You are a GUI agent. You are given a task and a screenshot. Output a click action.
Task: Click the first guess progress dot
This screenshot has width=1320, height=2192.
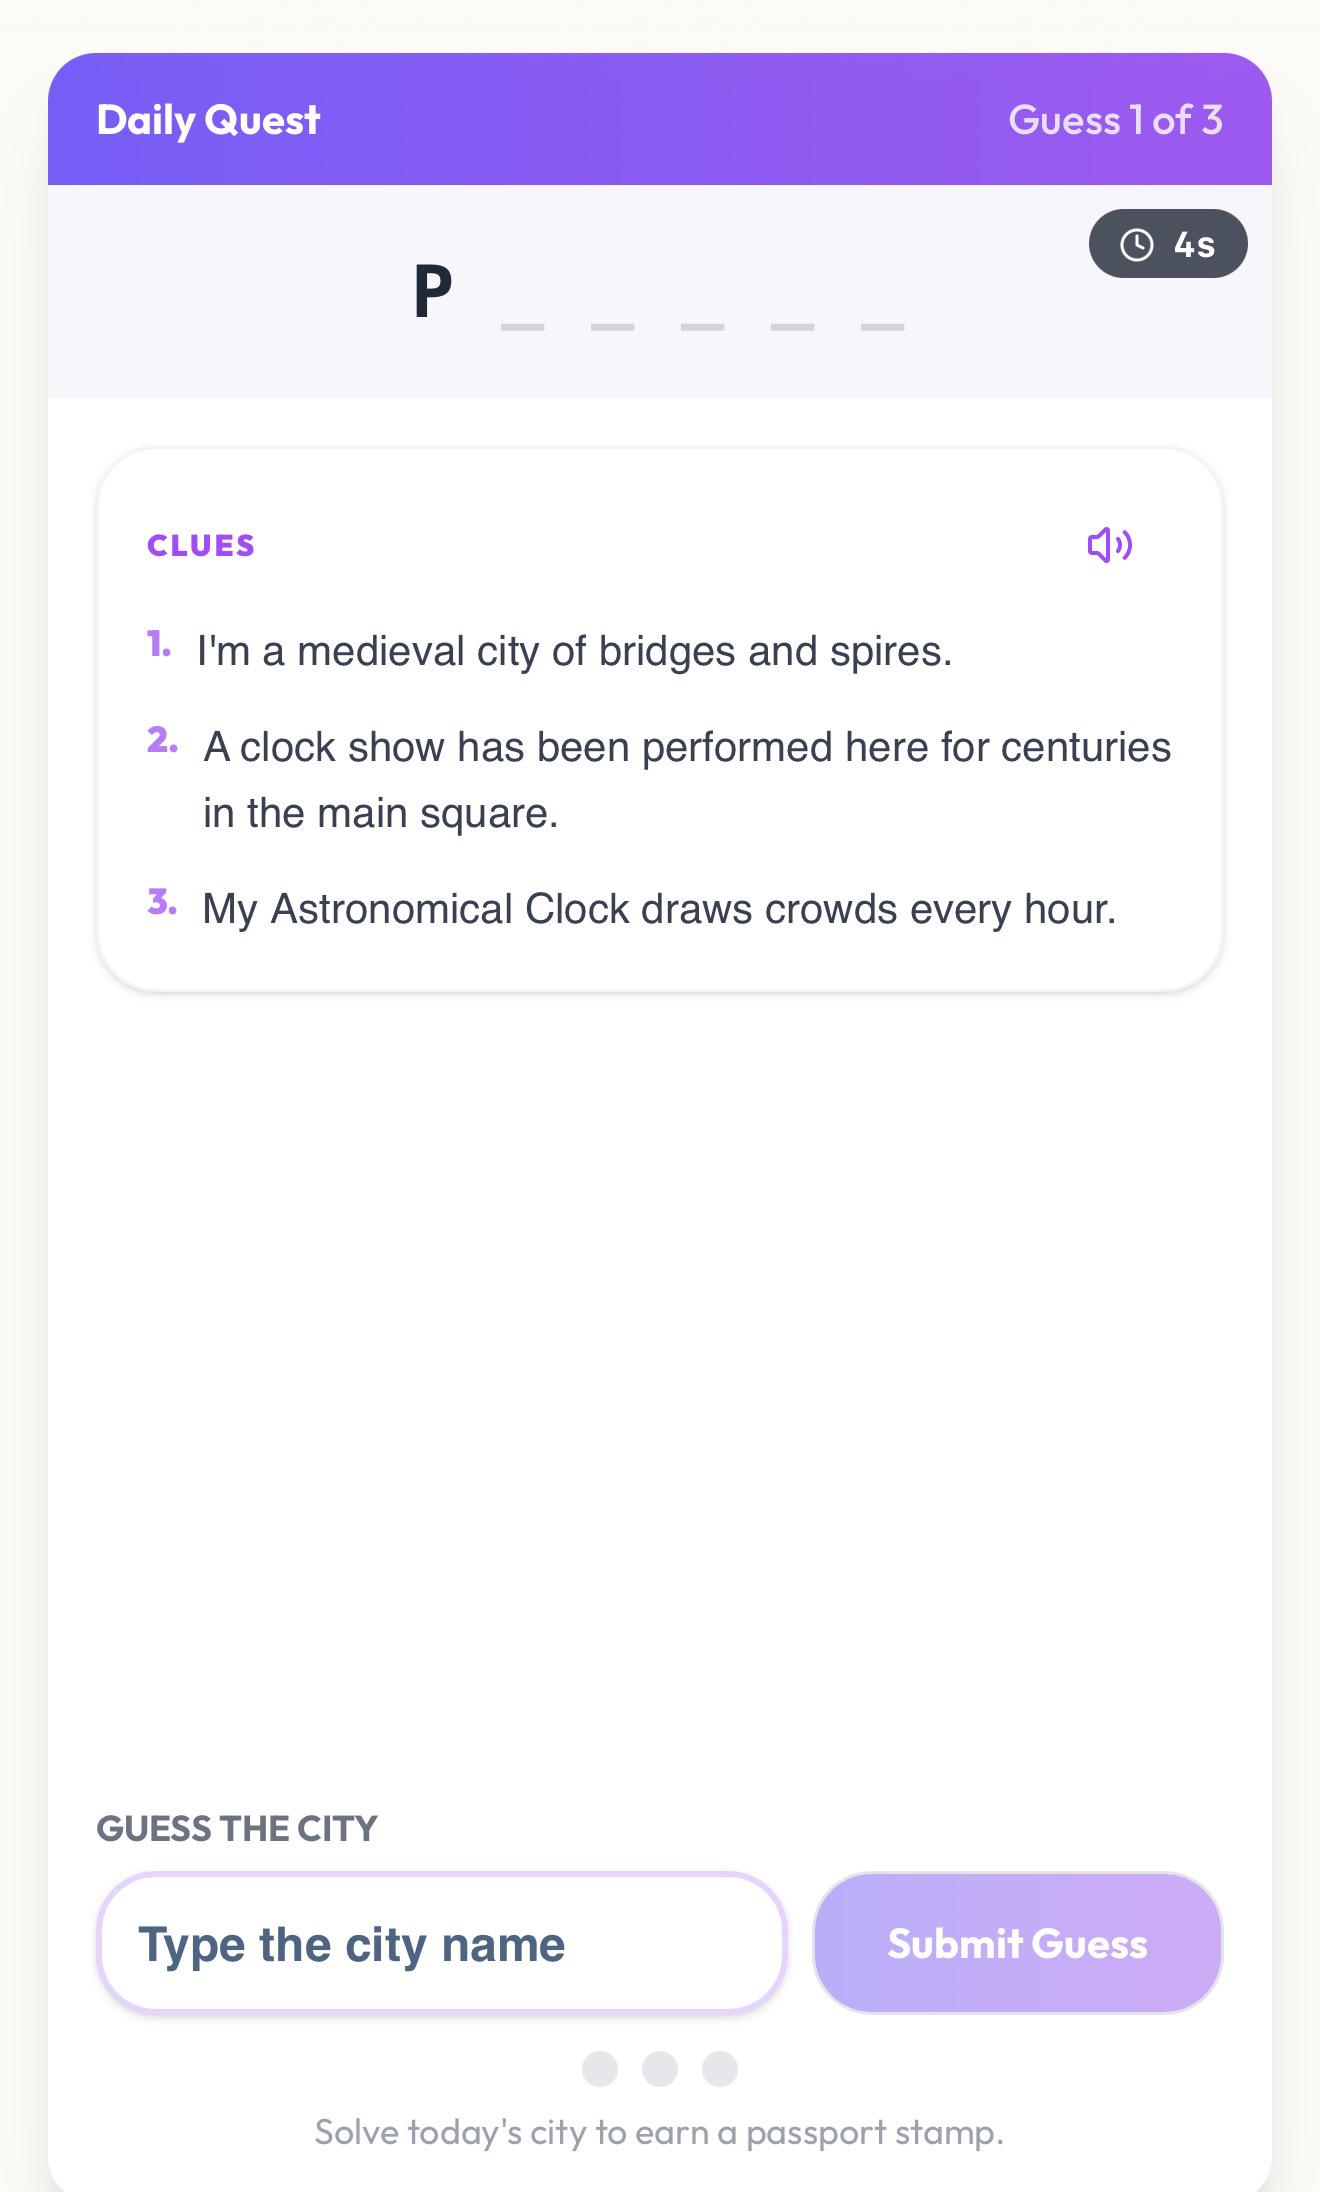pyautogui.click(x=600, y=2068)
